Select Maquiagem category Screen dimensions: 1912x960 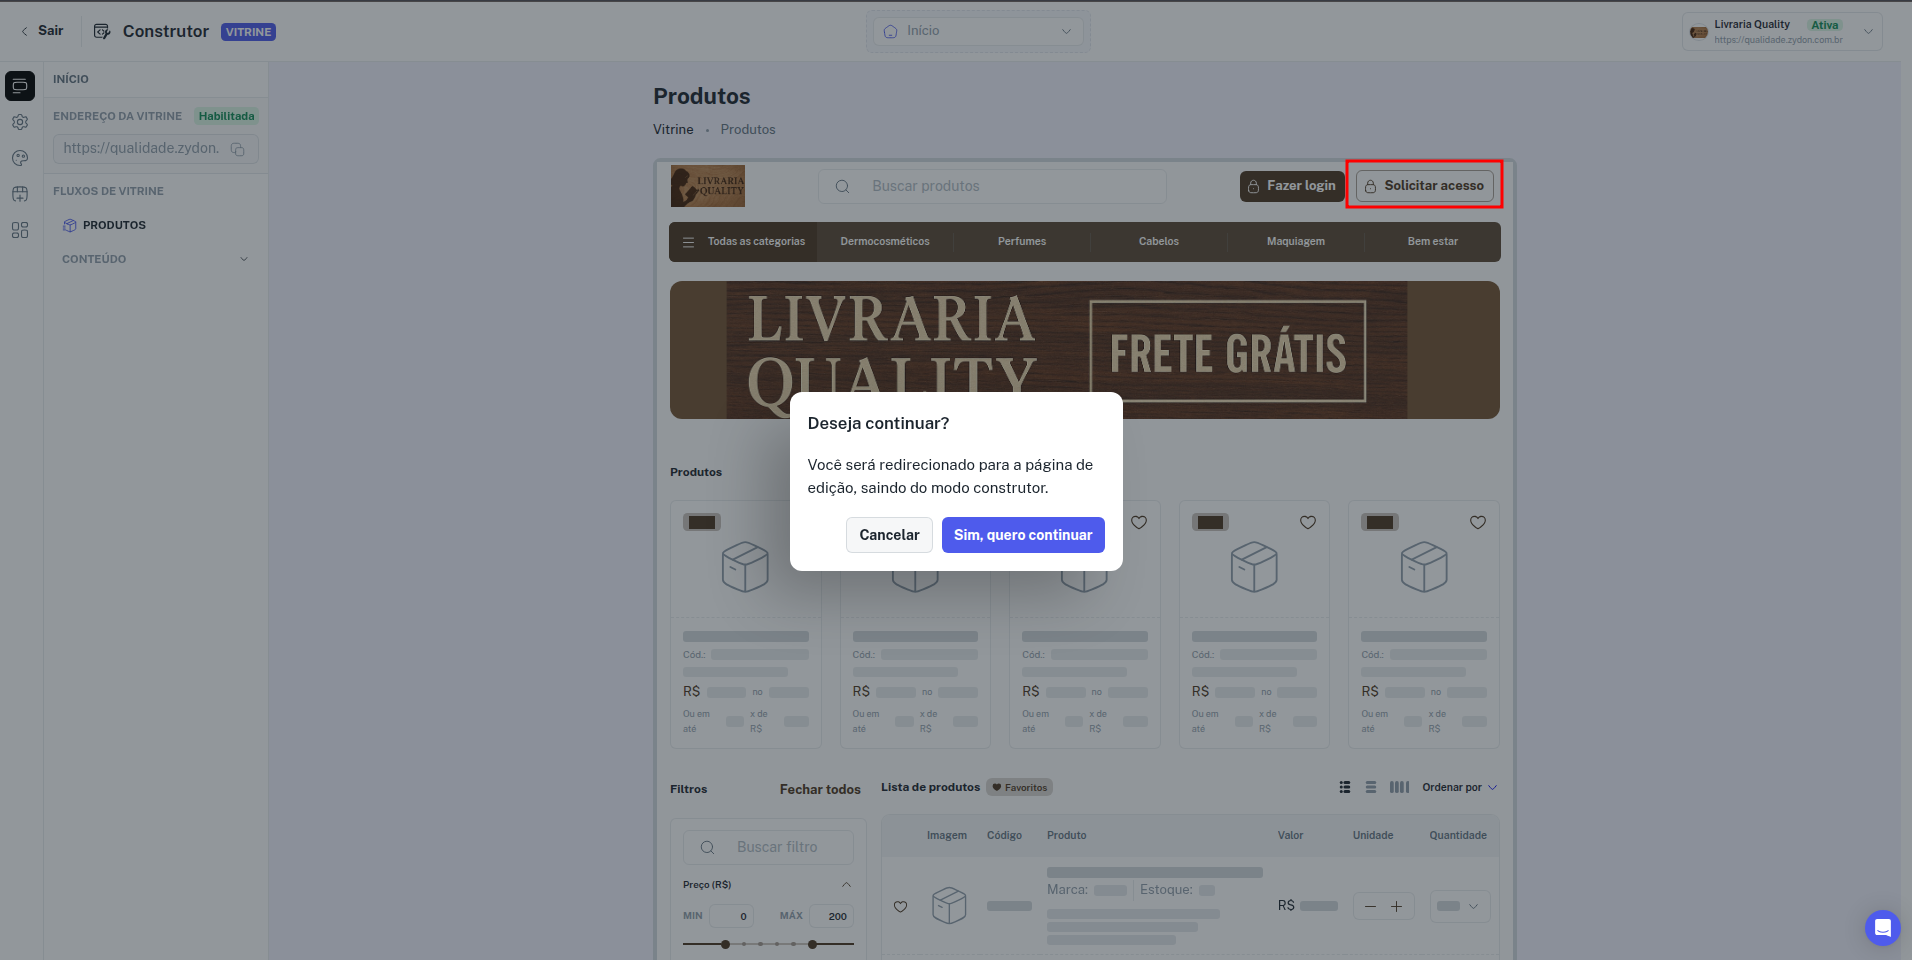pyautogui.click(x=1296, y=242)
